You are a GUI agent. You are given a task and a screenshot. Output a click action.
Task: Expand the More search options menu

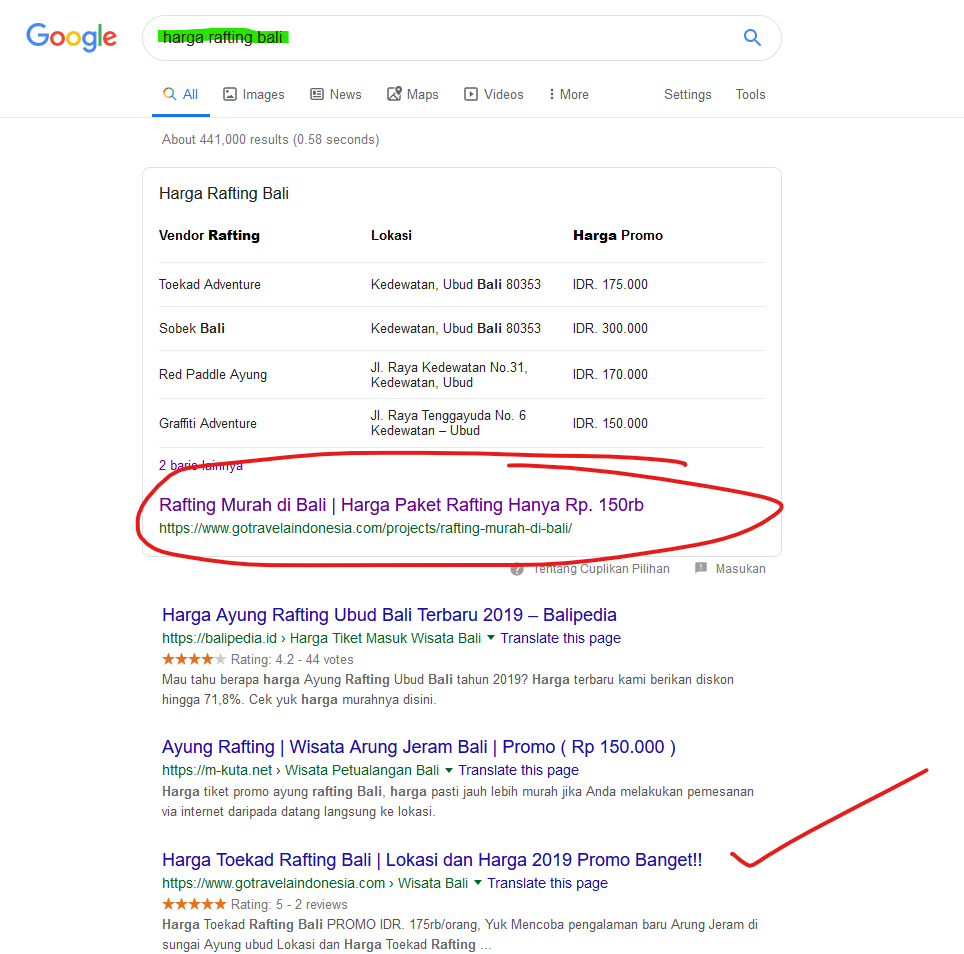click(x=569, y=94)
